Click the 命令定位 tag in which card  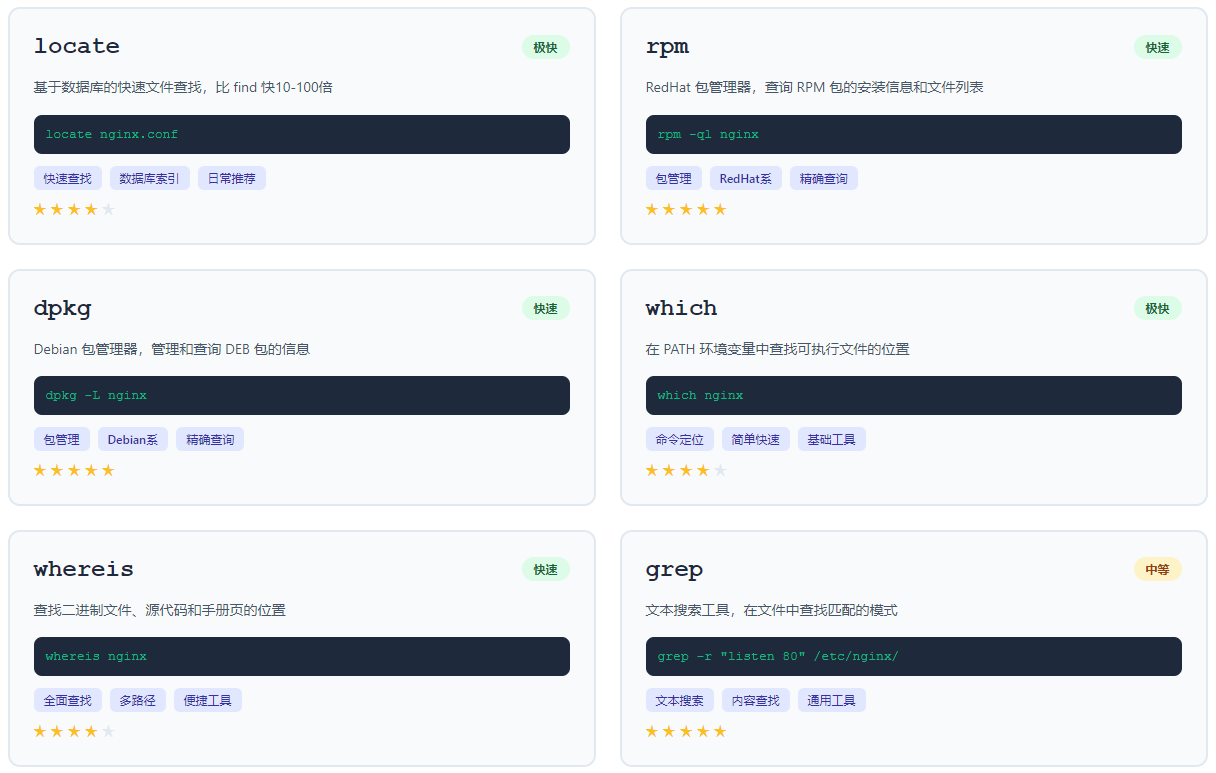point(680,439)
